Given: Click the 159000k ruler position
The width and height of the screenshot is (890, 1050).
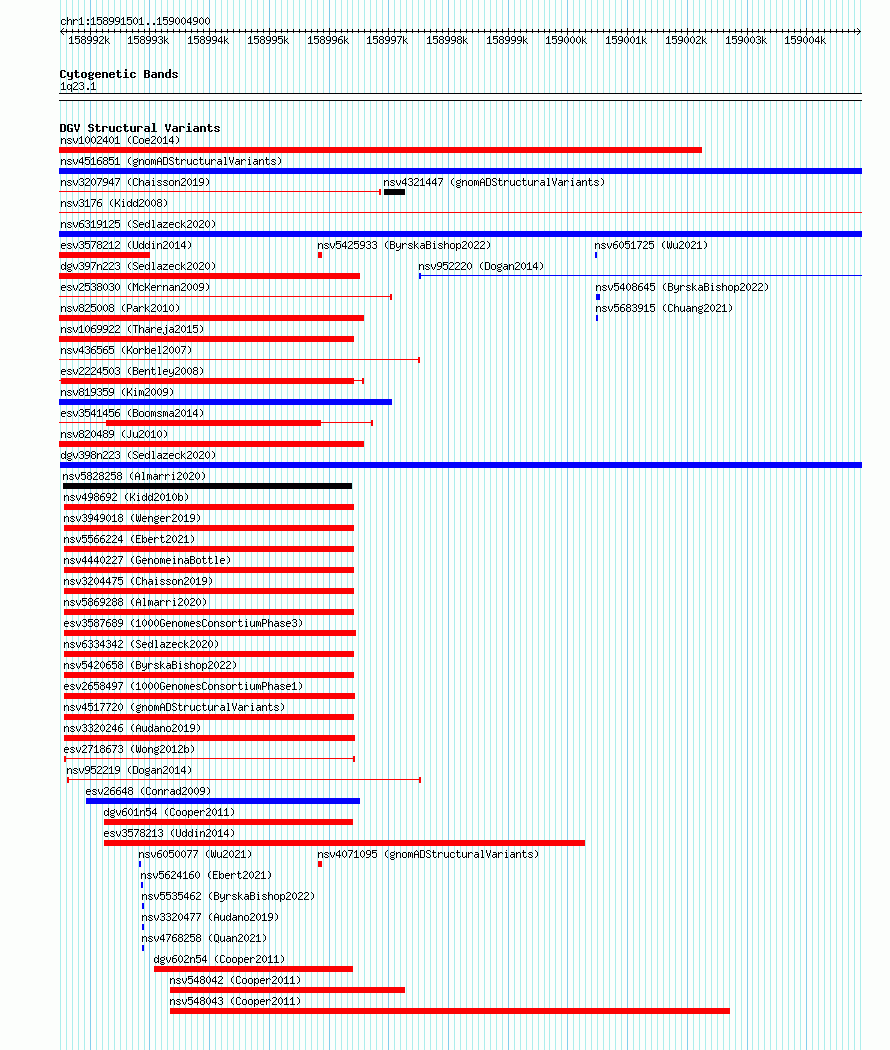Looking at the screenshot, I should [566, 40].
